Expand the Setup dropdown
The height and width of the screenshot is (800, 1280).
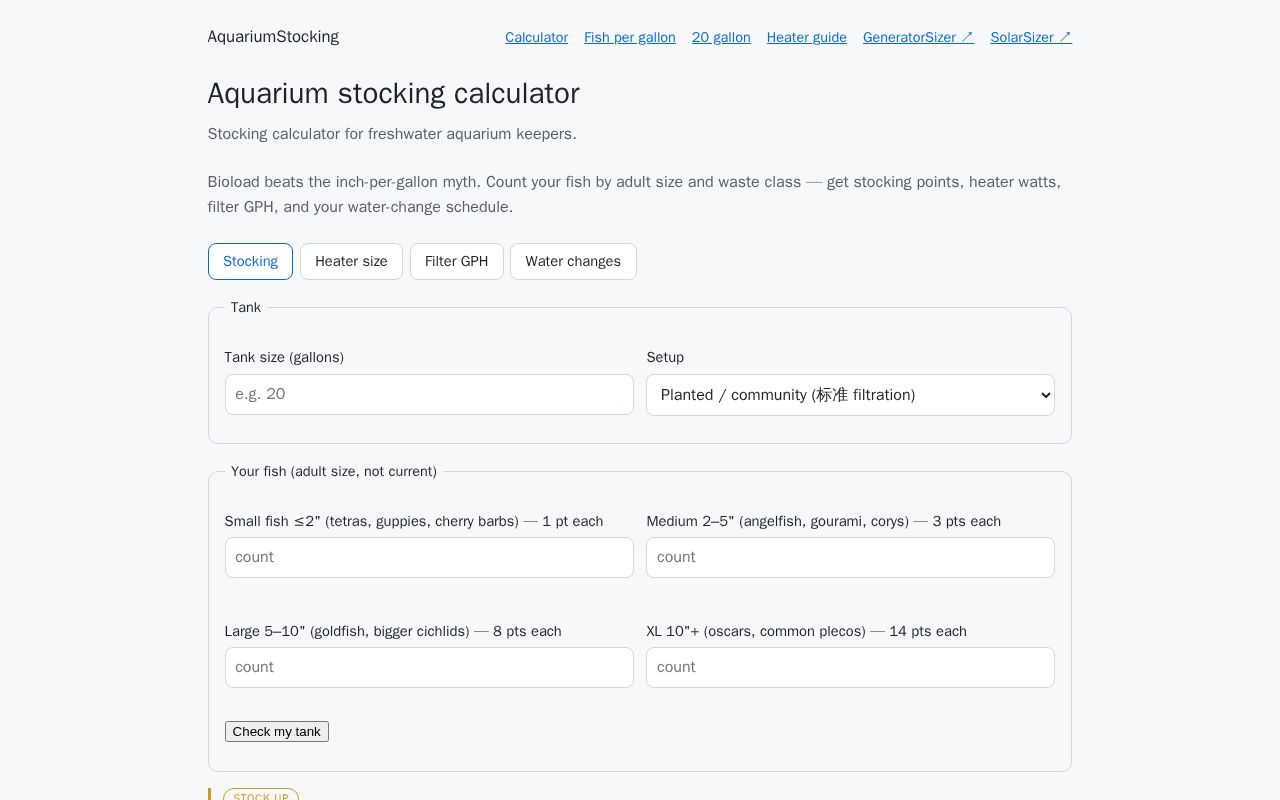click(x=850, y=395)
